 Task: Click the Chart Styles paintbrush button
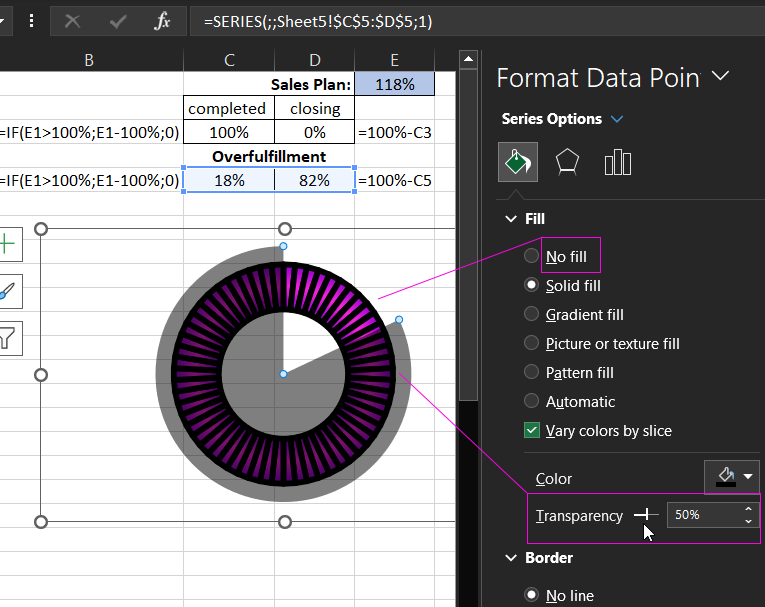point(8,291)
